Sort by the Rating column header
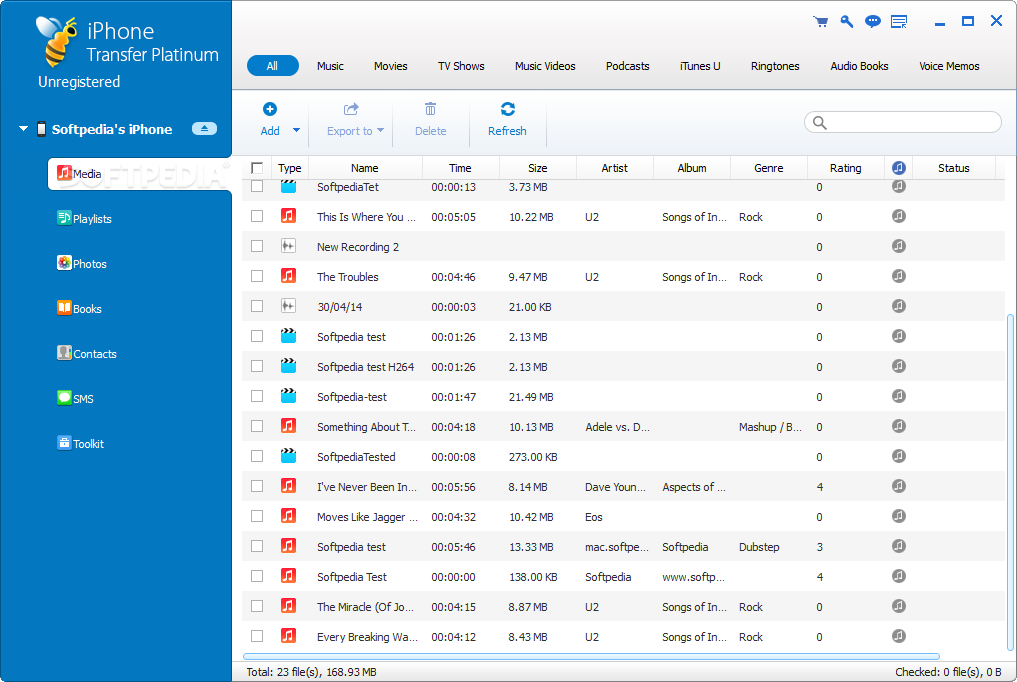This screenshot has width=1017, height=682. 846,168
